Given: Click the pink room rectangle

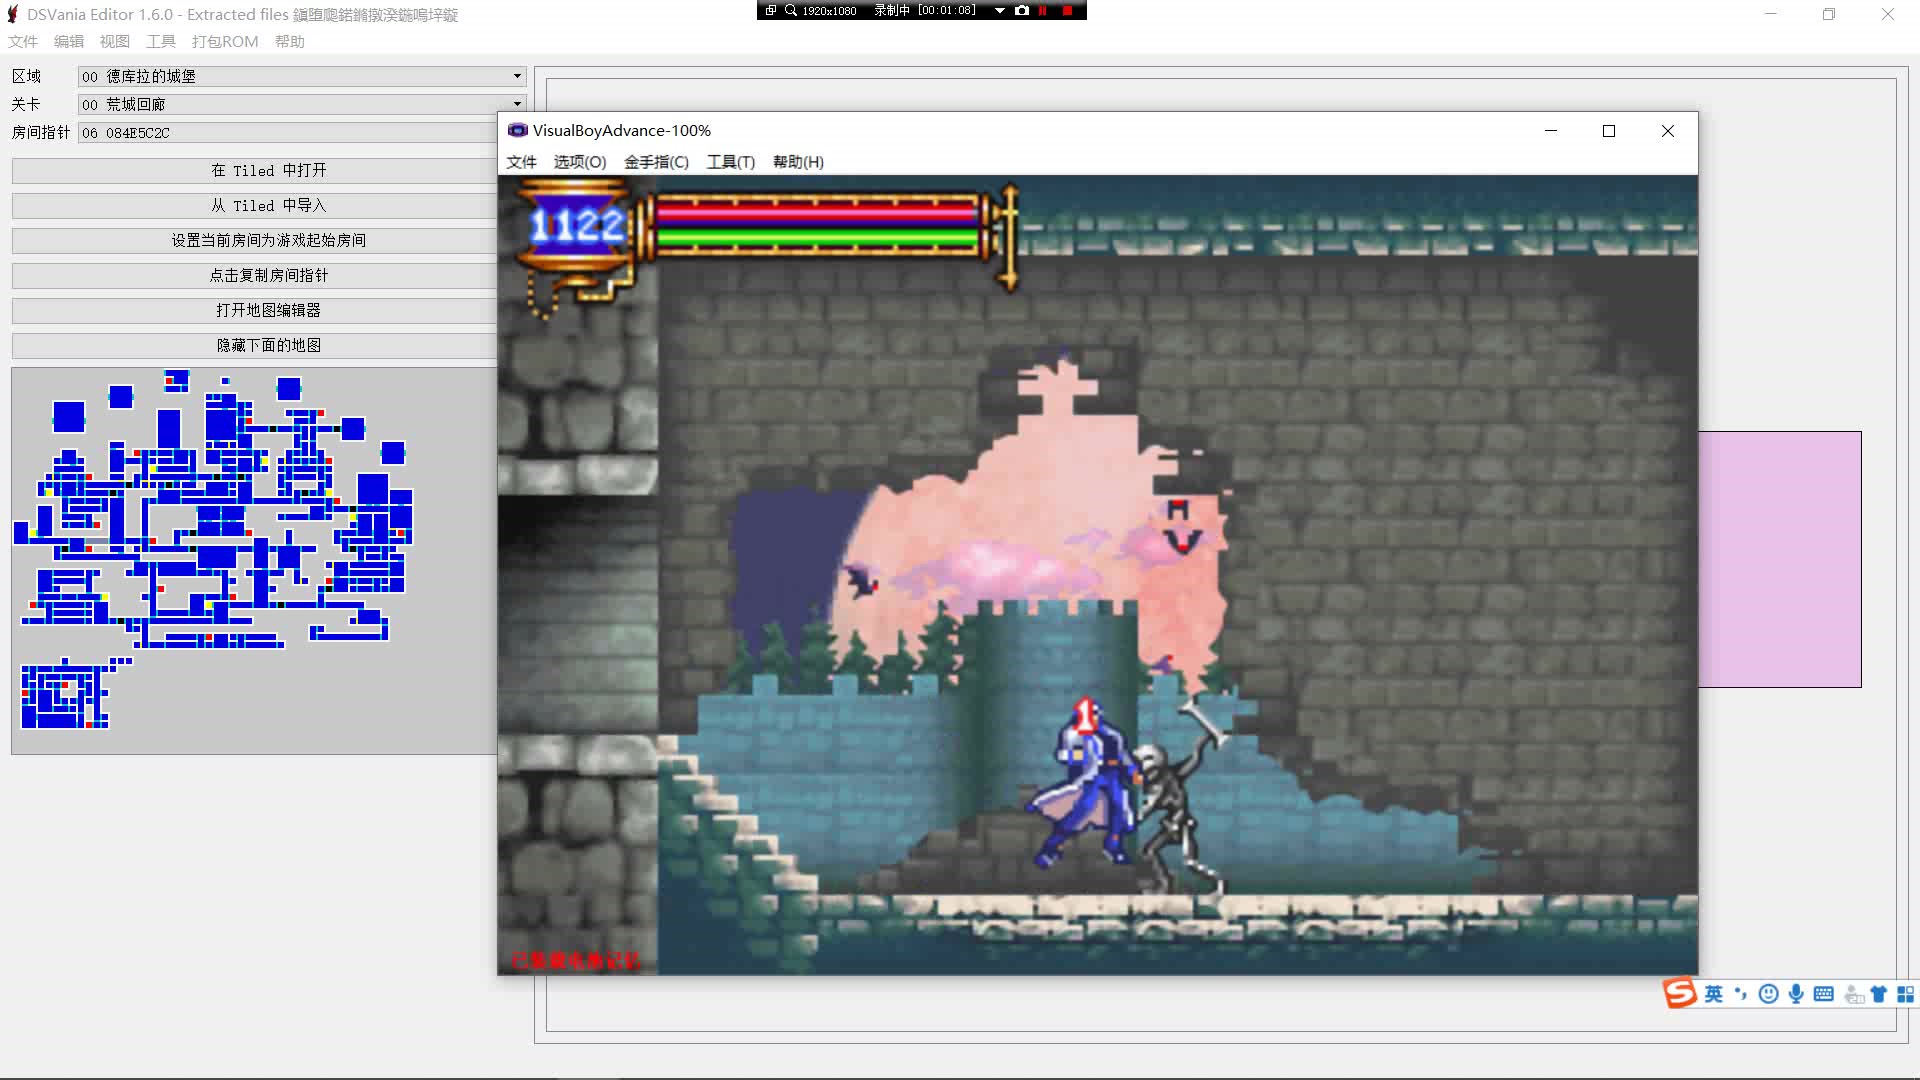Looking at the screenshot, I should pyautogui.click(x=1779, y=559).
